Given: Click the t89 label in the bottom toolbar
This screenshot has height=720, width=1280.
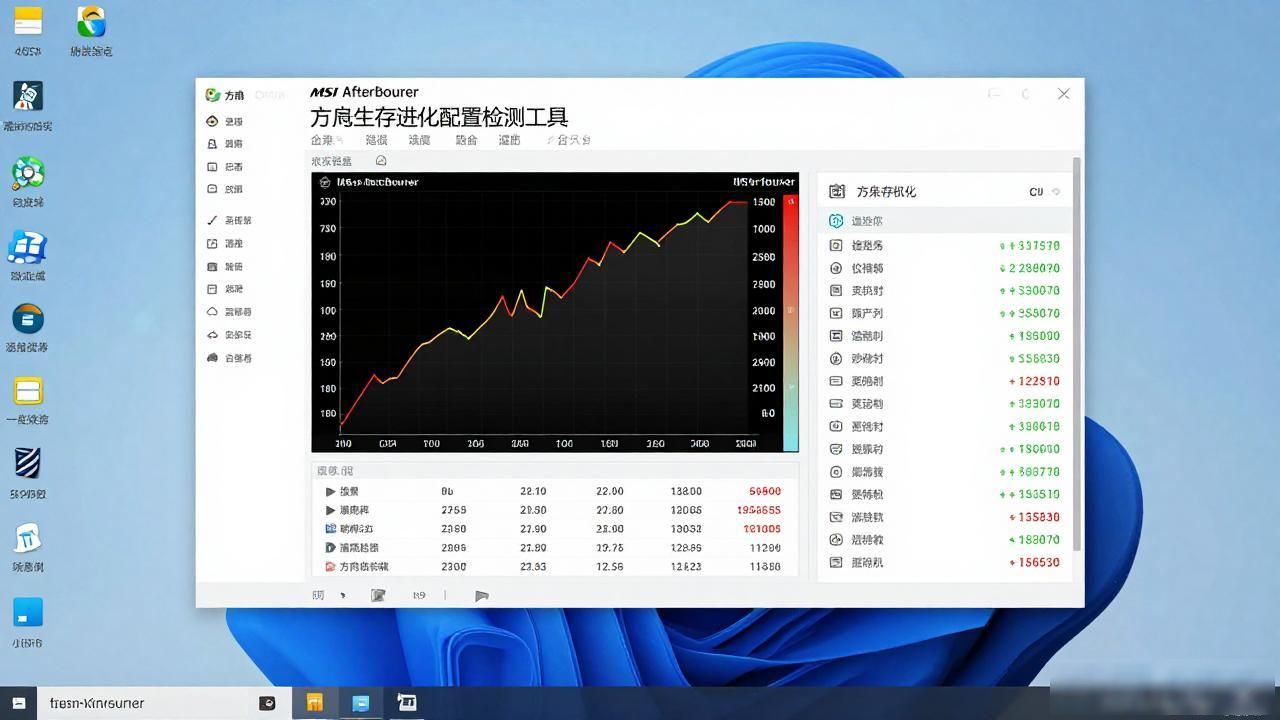Looking at the screenshot, I should click(419, 595).
